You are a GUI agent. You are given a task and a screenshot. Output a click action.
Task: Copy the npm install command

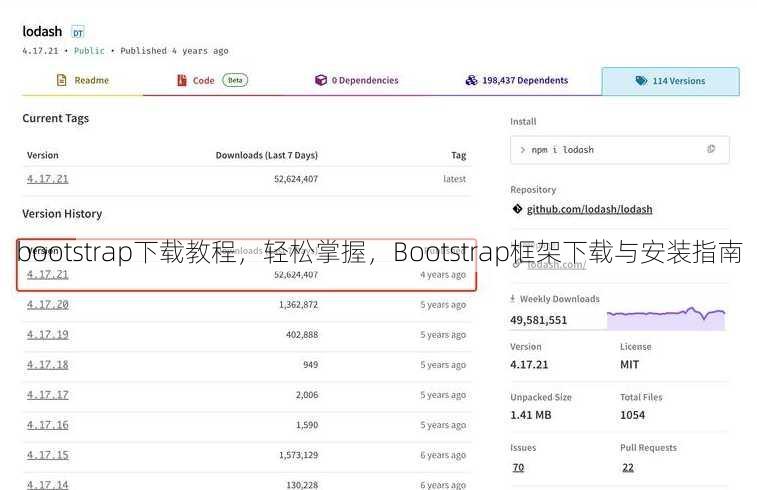[x=711, y=149]
